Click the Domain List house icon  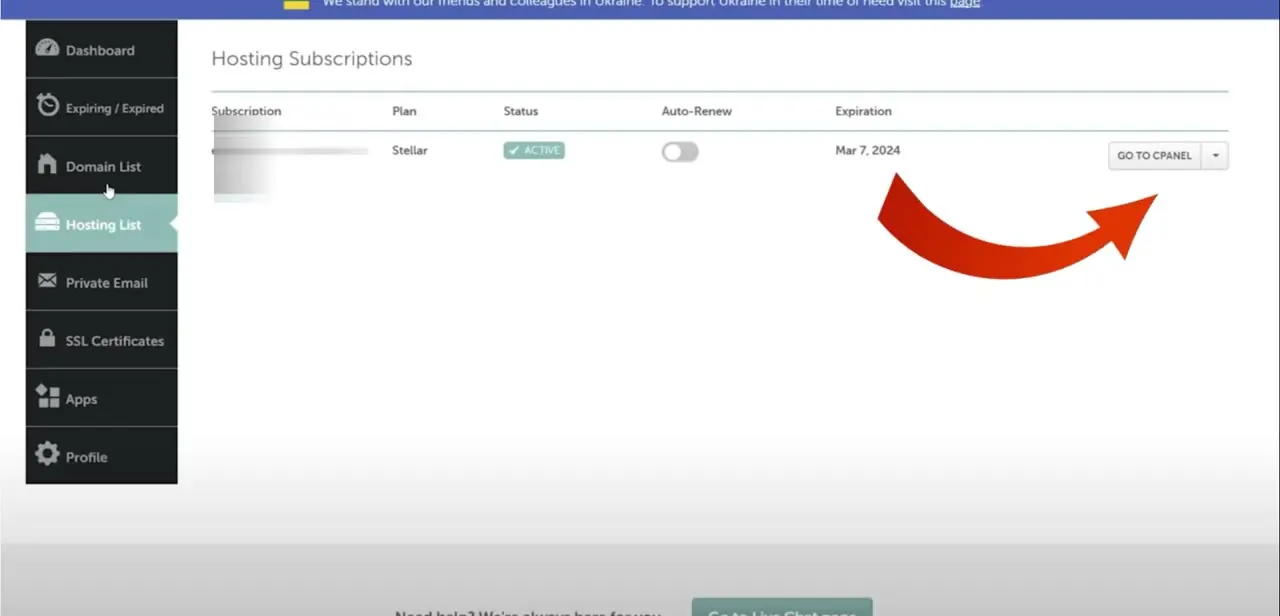pos(47,165)
